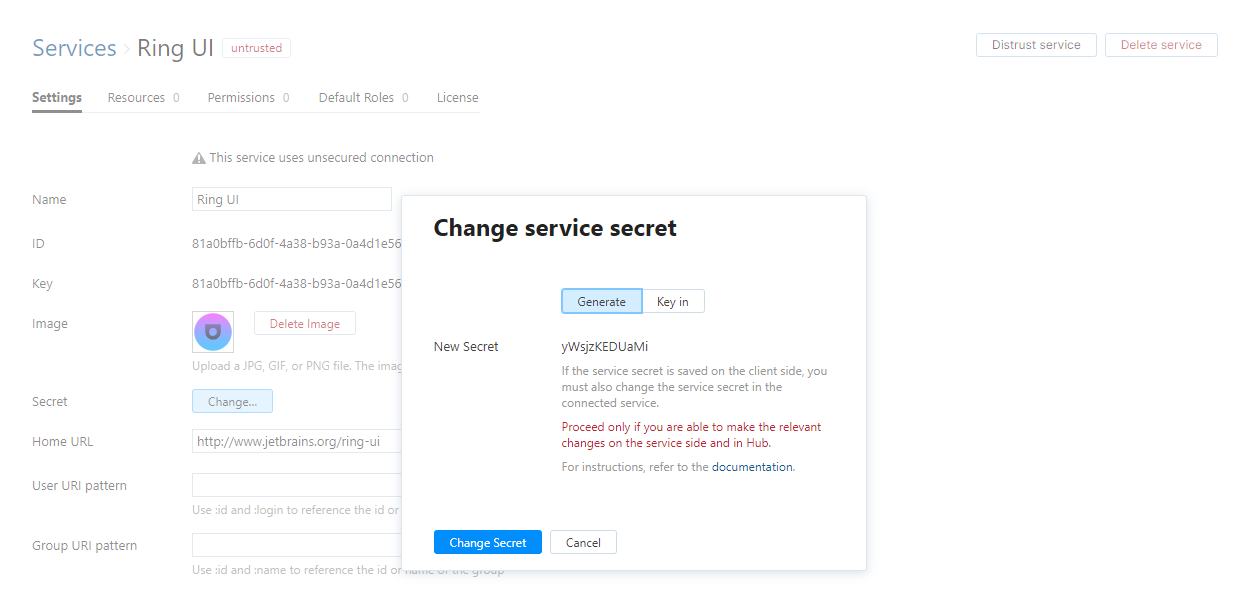Delete the service image
This screenshot has height=592, width=1250.
pos(304,323)
